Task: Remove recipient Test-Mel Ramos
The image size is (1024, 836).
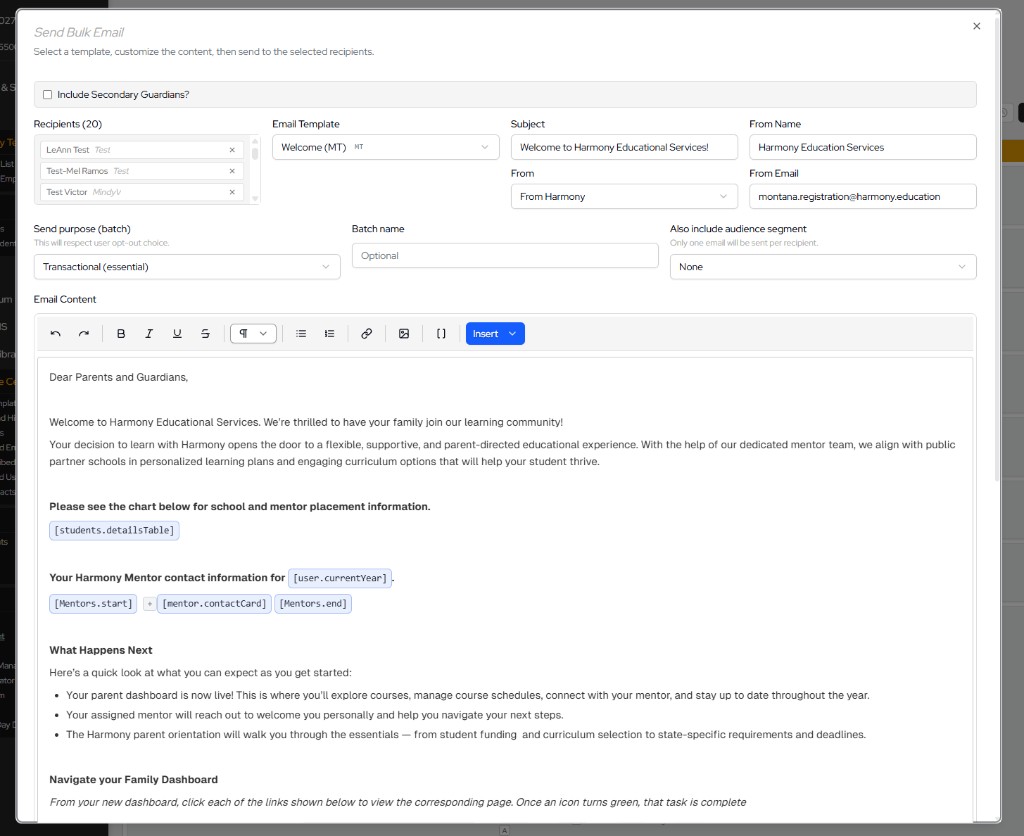Action: point(232,171)
